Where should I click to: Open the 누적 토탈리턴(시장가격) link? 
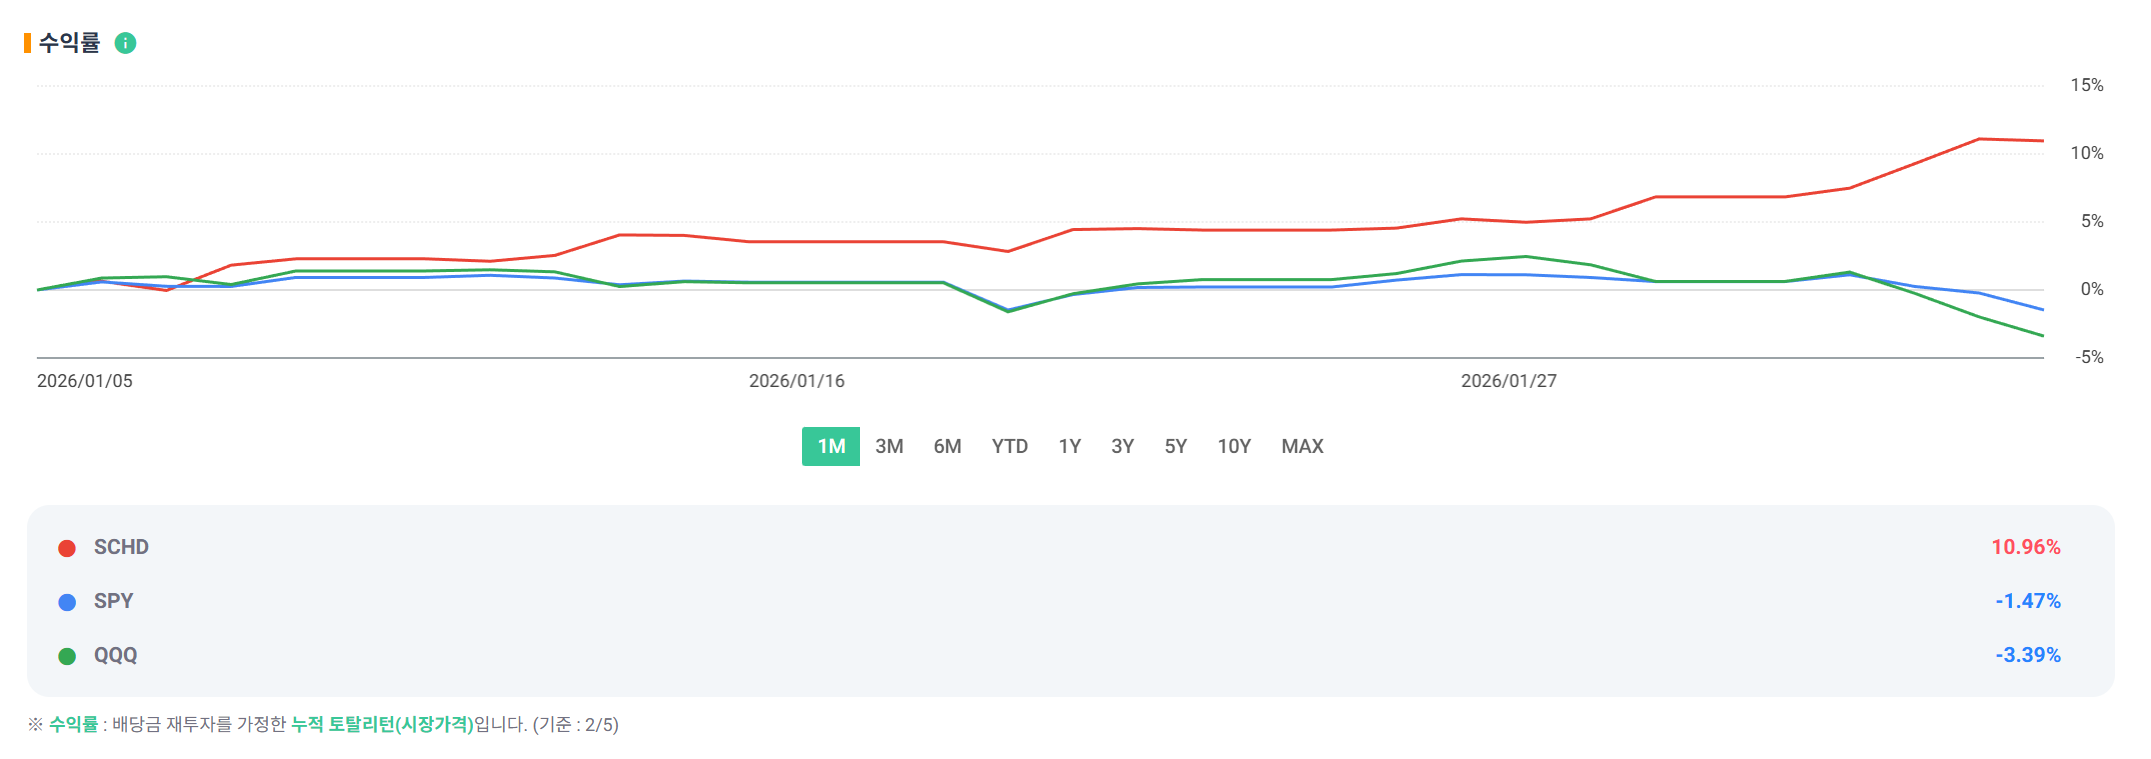(x=382, y=724)
